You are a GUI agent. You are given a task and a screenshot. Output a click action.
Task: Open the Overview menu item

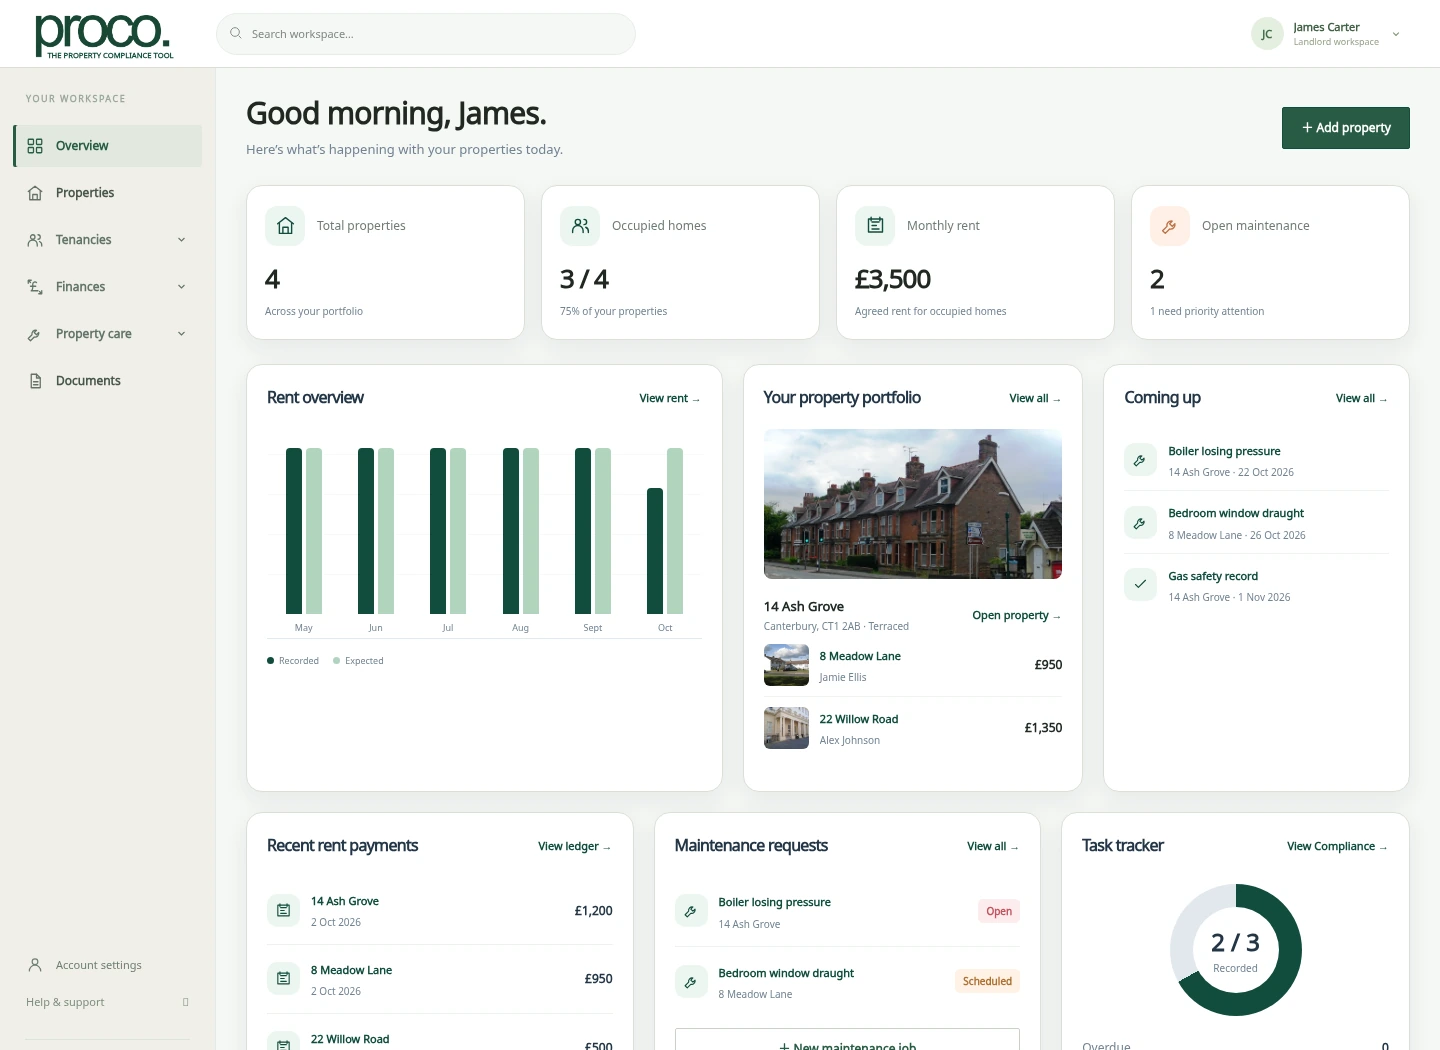[x=108, y=146]
